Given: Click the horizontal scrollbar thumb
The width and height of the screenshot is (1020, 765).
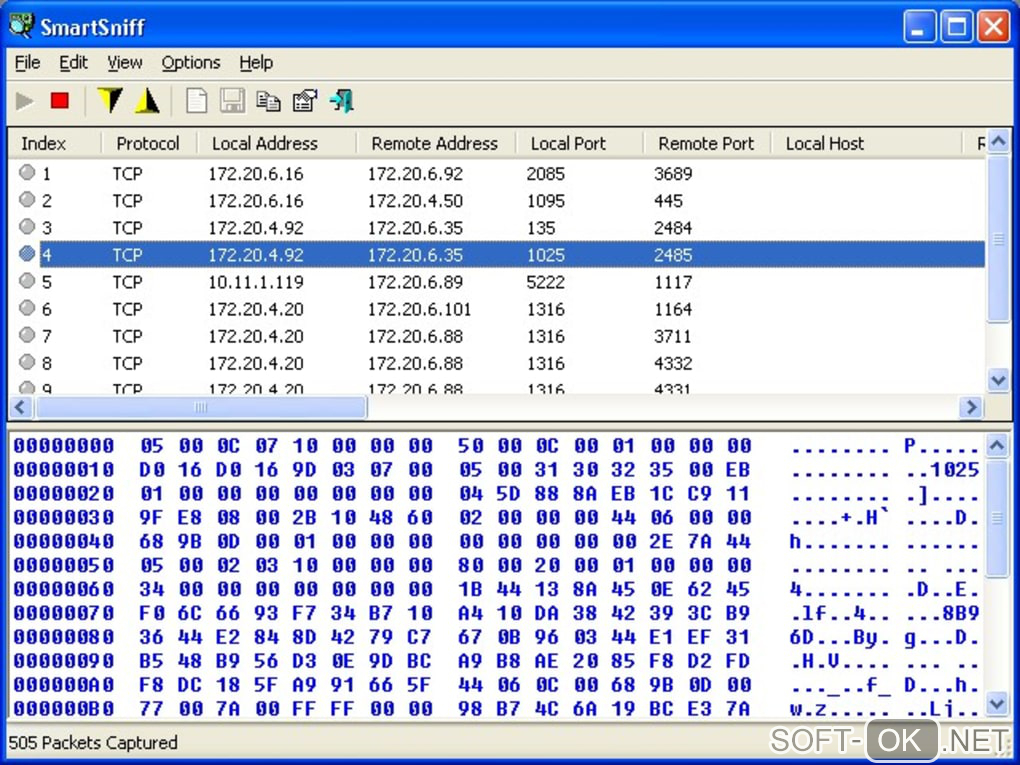Looking at the screenshot, I should tap(201, 407).
